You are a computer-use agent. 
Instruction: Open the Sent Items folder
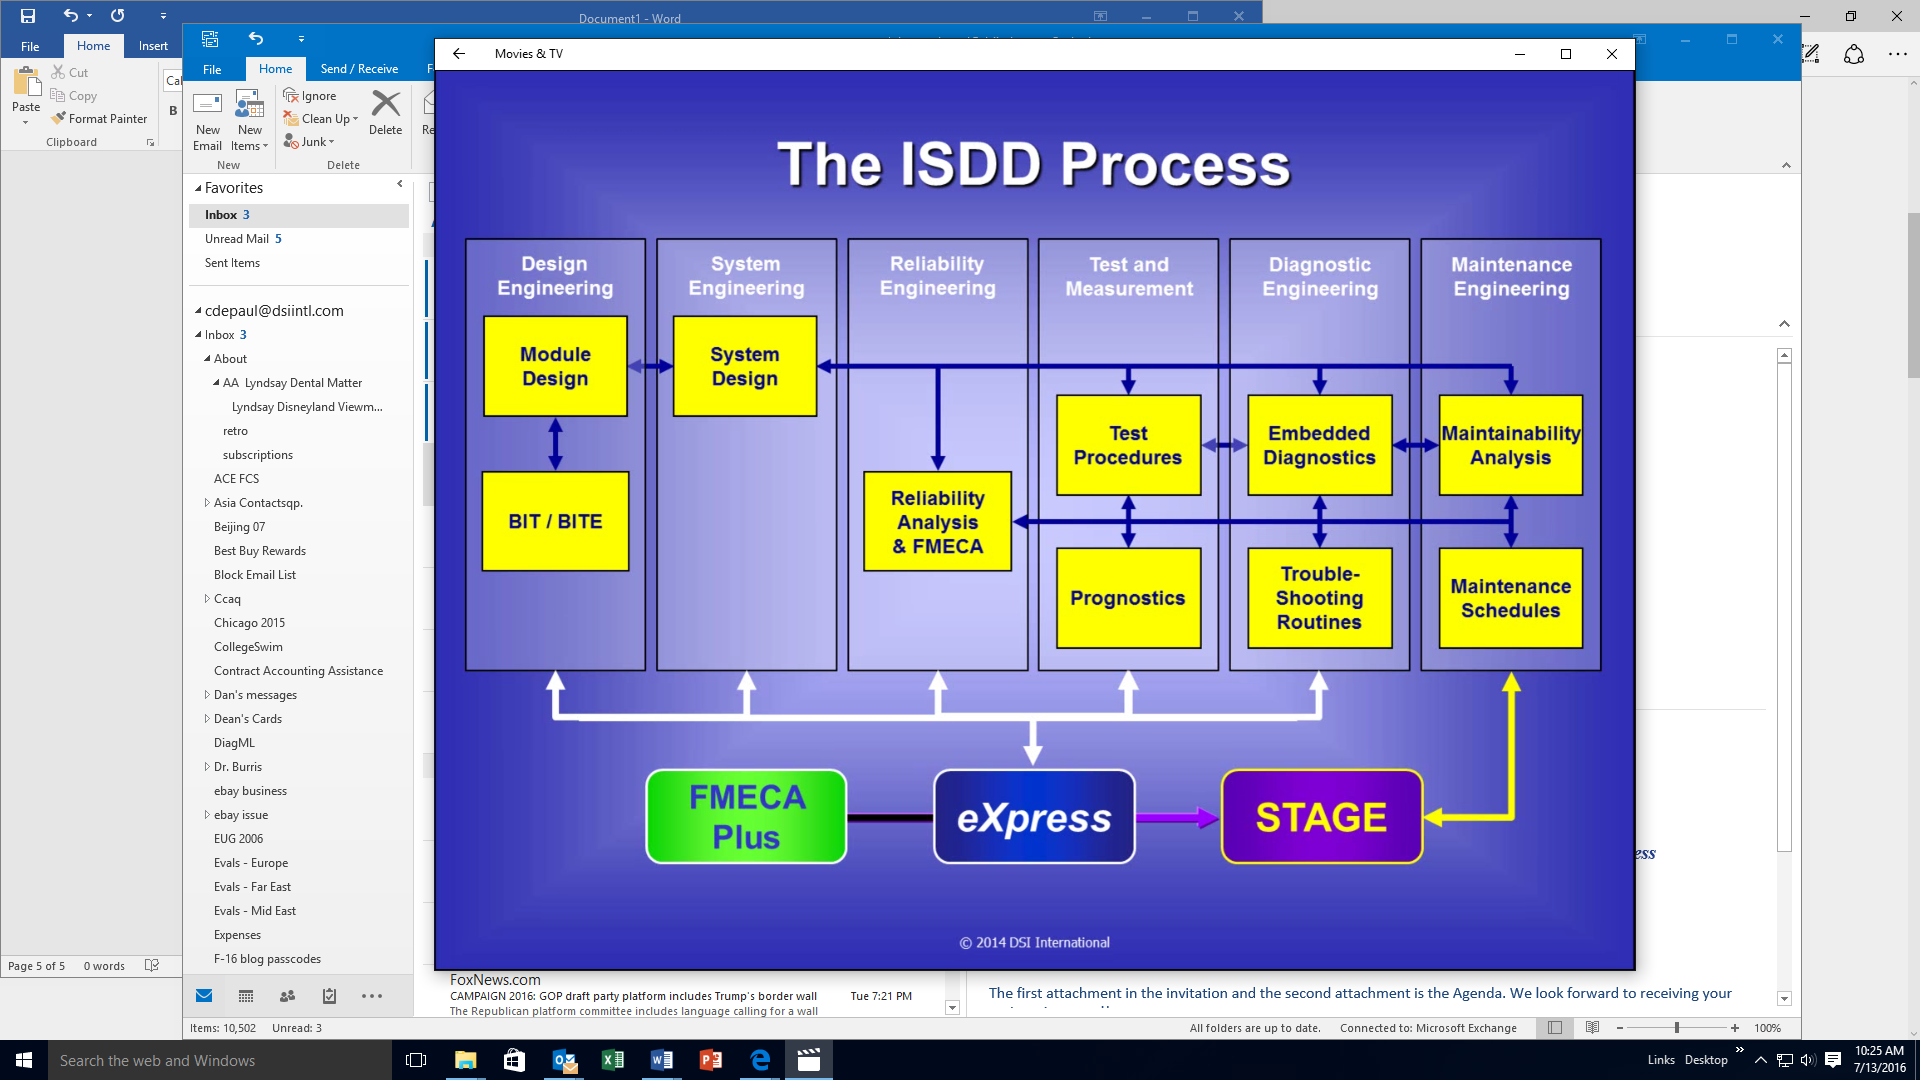[232, 263]
